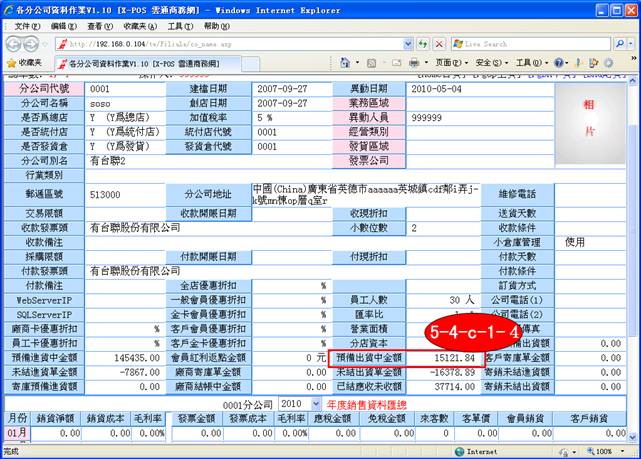Viewport: 641px width, 459px height.
Task: Click the red Stop loading icon
Action: pos(439,44)
